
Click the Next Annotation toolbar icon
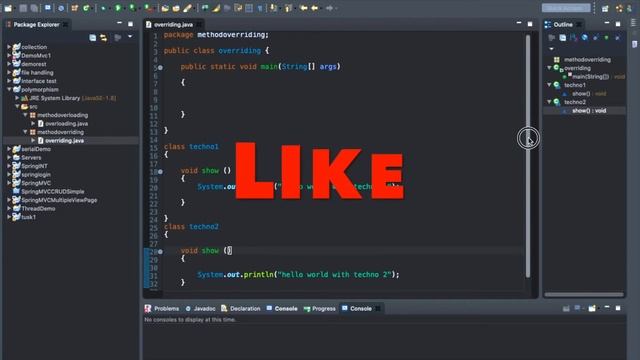click(x=273, y=8)
